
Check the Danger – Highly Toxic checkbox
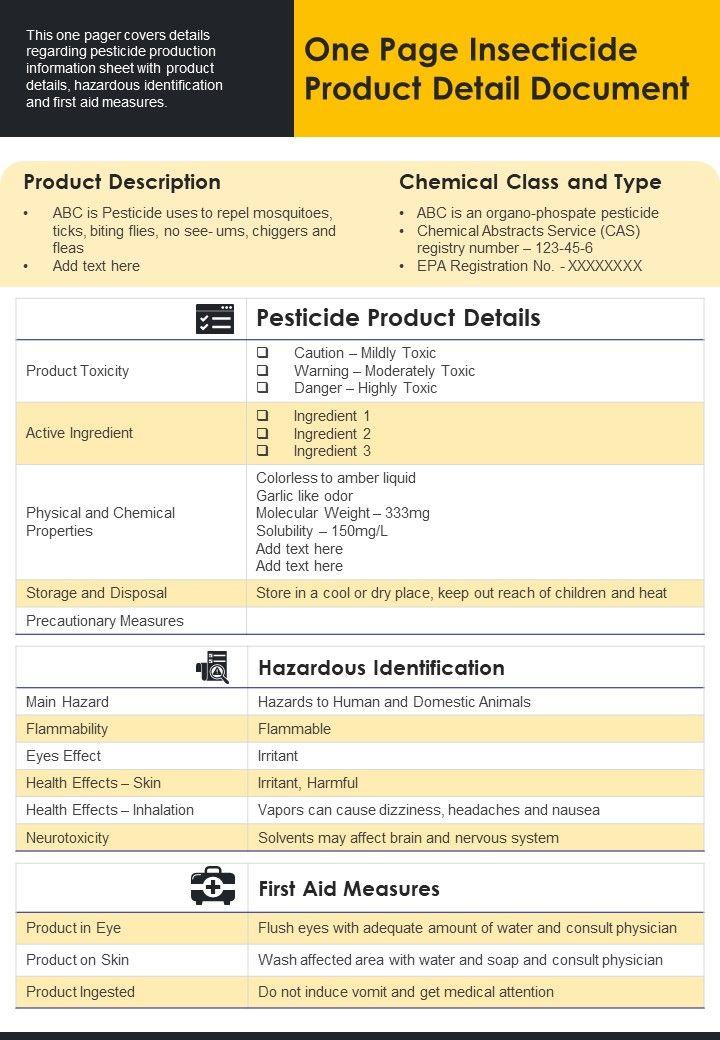coord(262,388)
